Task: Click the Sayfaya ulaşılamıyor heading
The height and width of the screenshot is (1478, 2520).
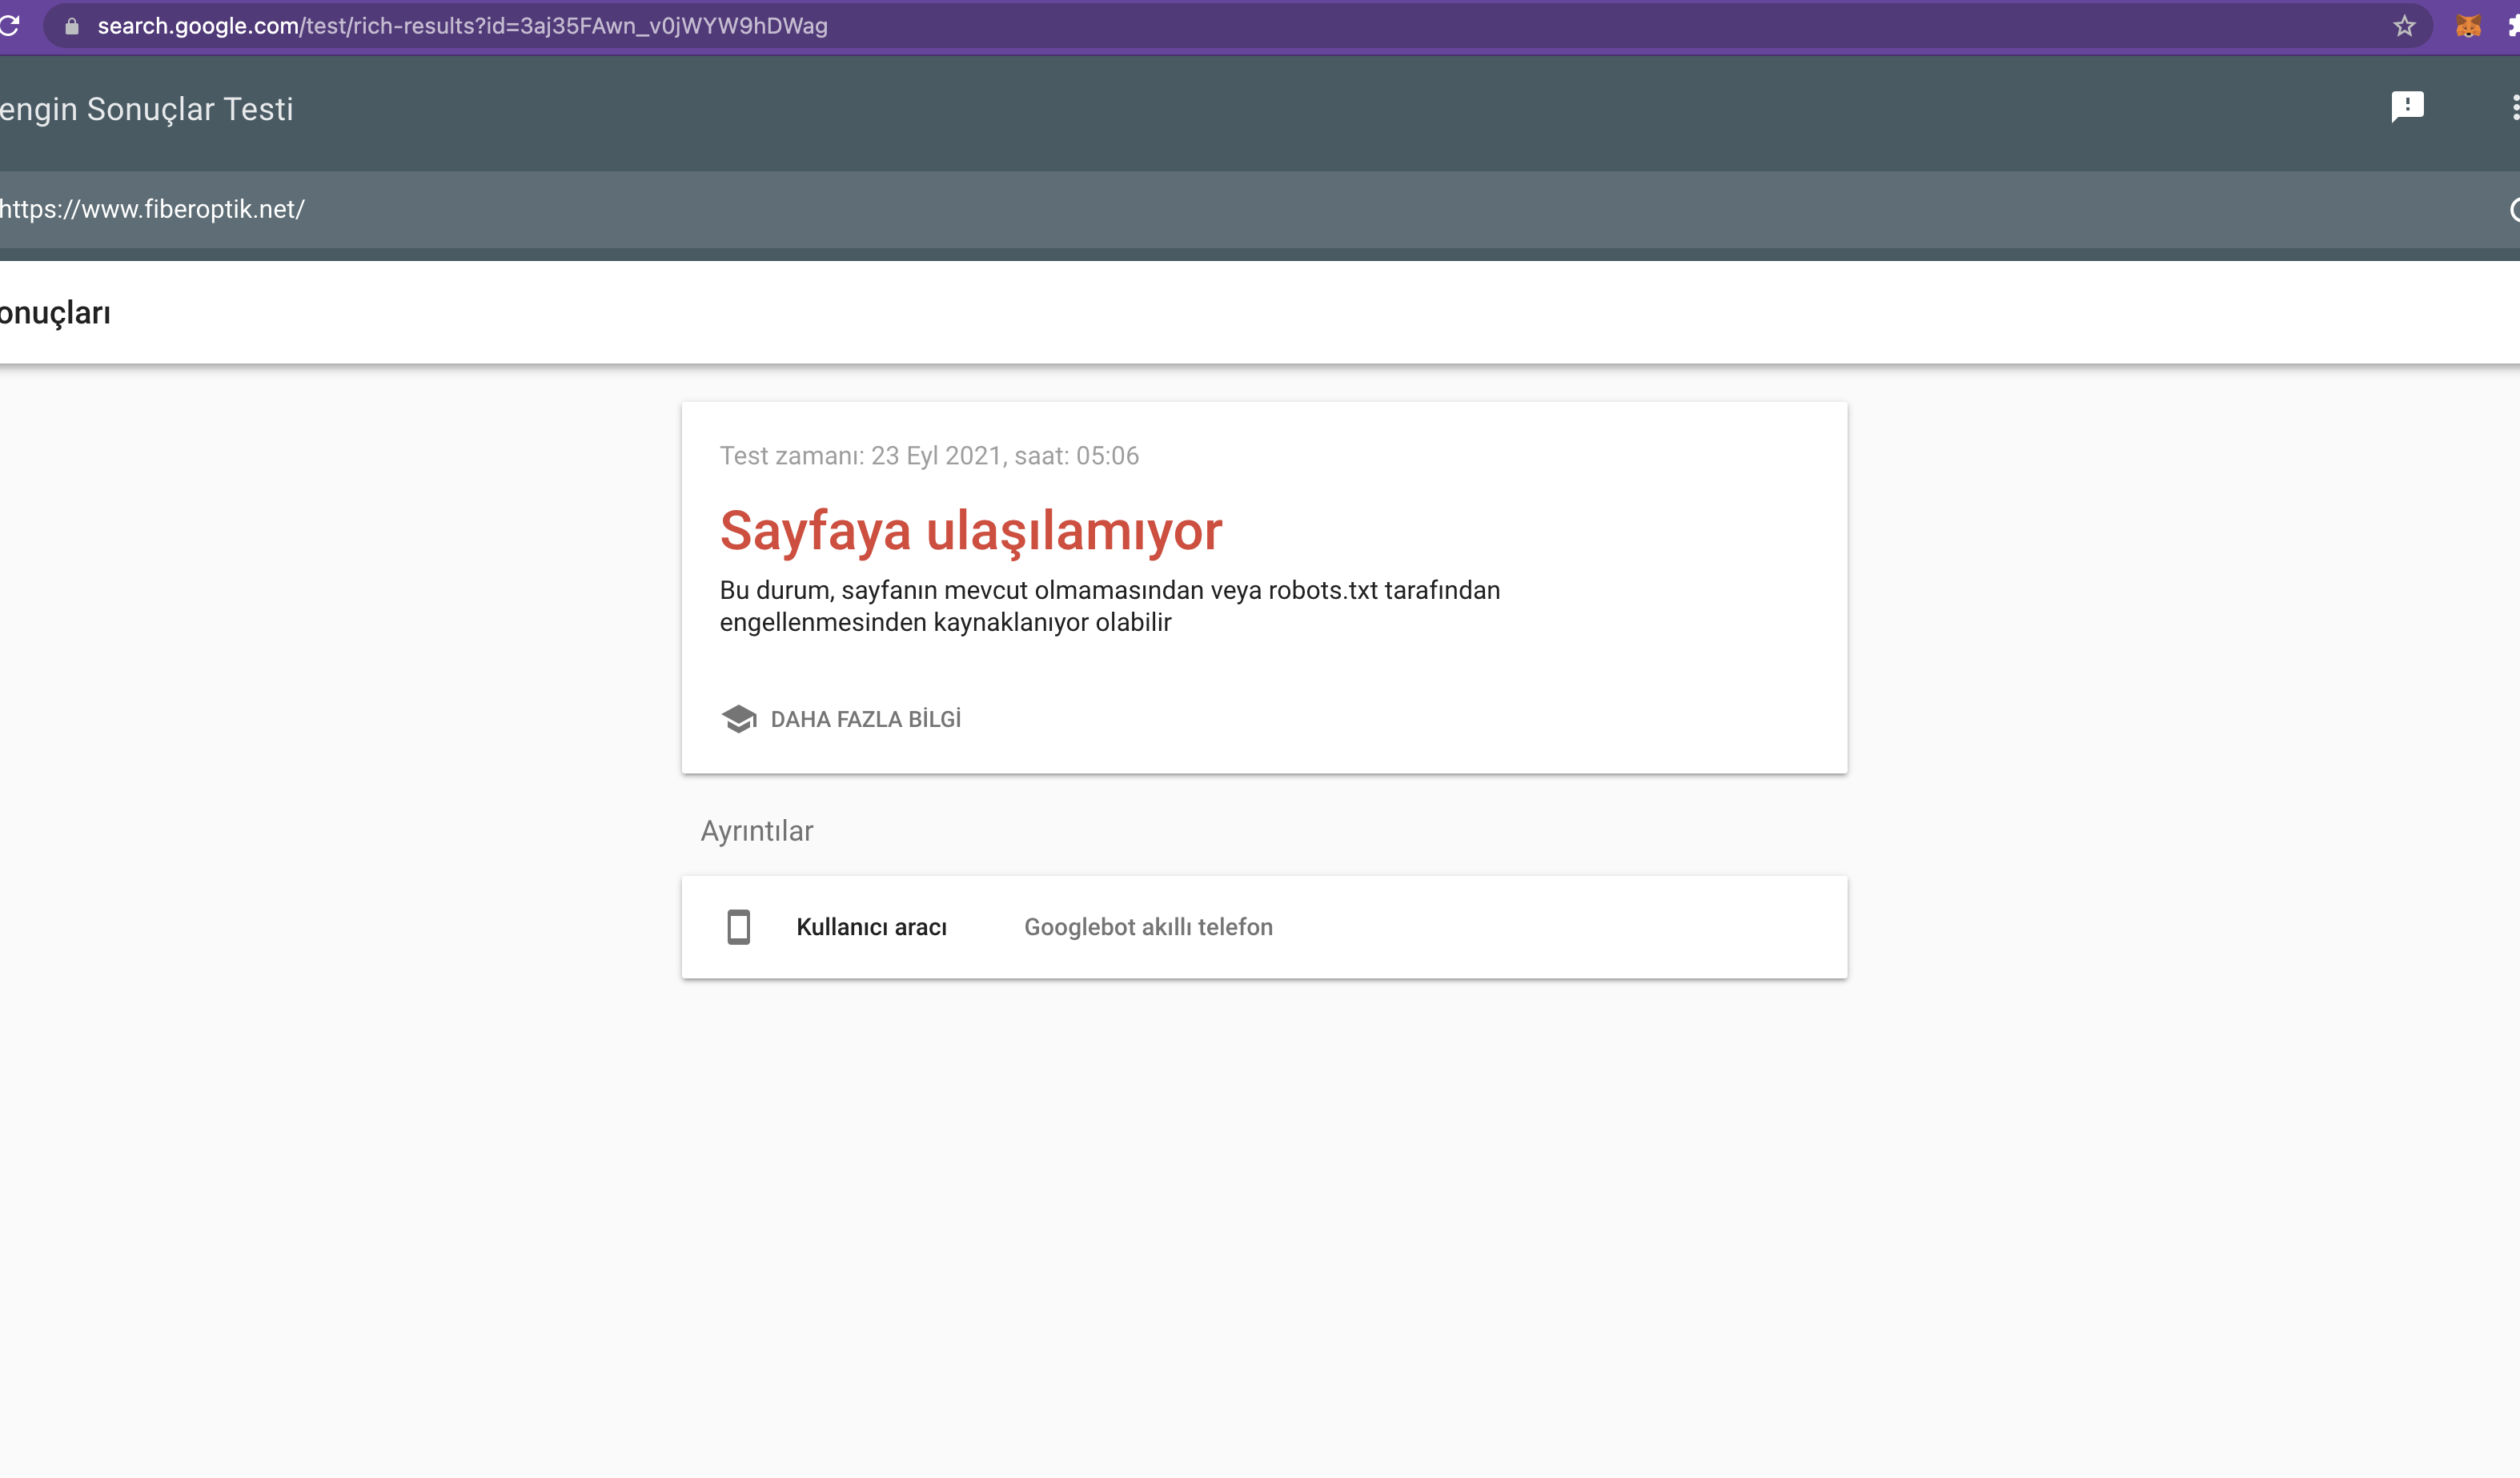Action: coord(971,530)
